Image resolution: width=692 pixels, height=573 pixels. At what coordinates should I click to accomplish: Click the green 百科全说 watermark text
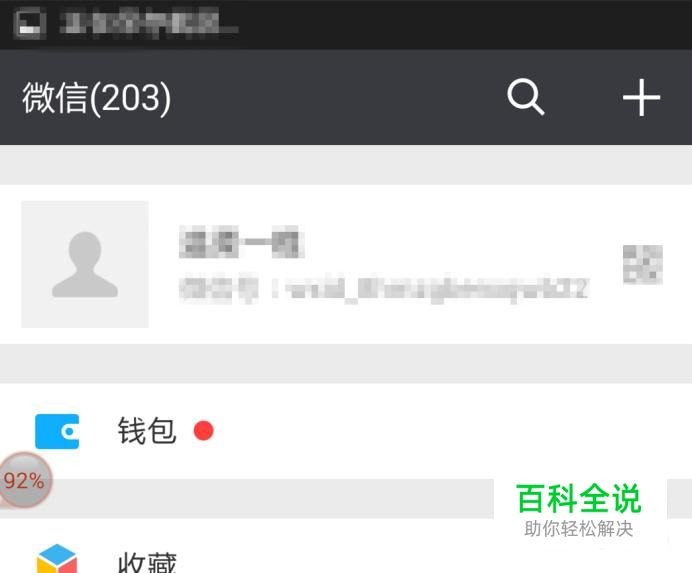pos(579,499)
